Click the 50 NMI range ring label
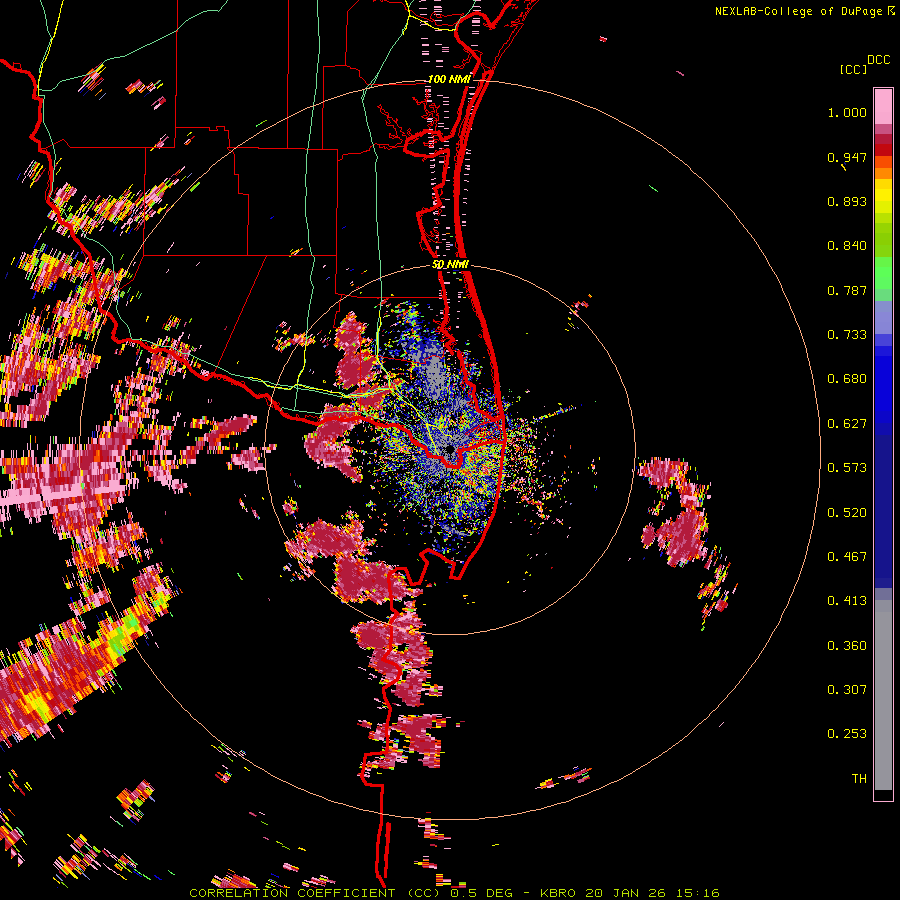This screenshot has height=900, width=900. (451, 265)
